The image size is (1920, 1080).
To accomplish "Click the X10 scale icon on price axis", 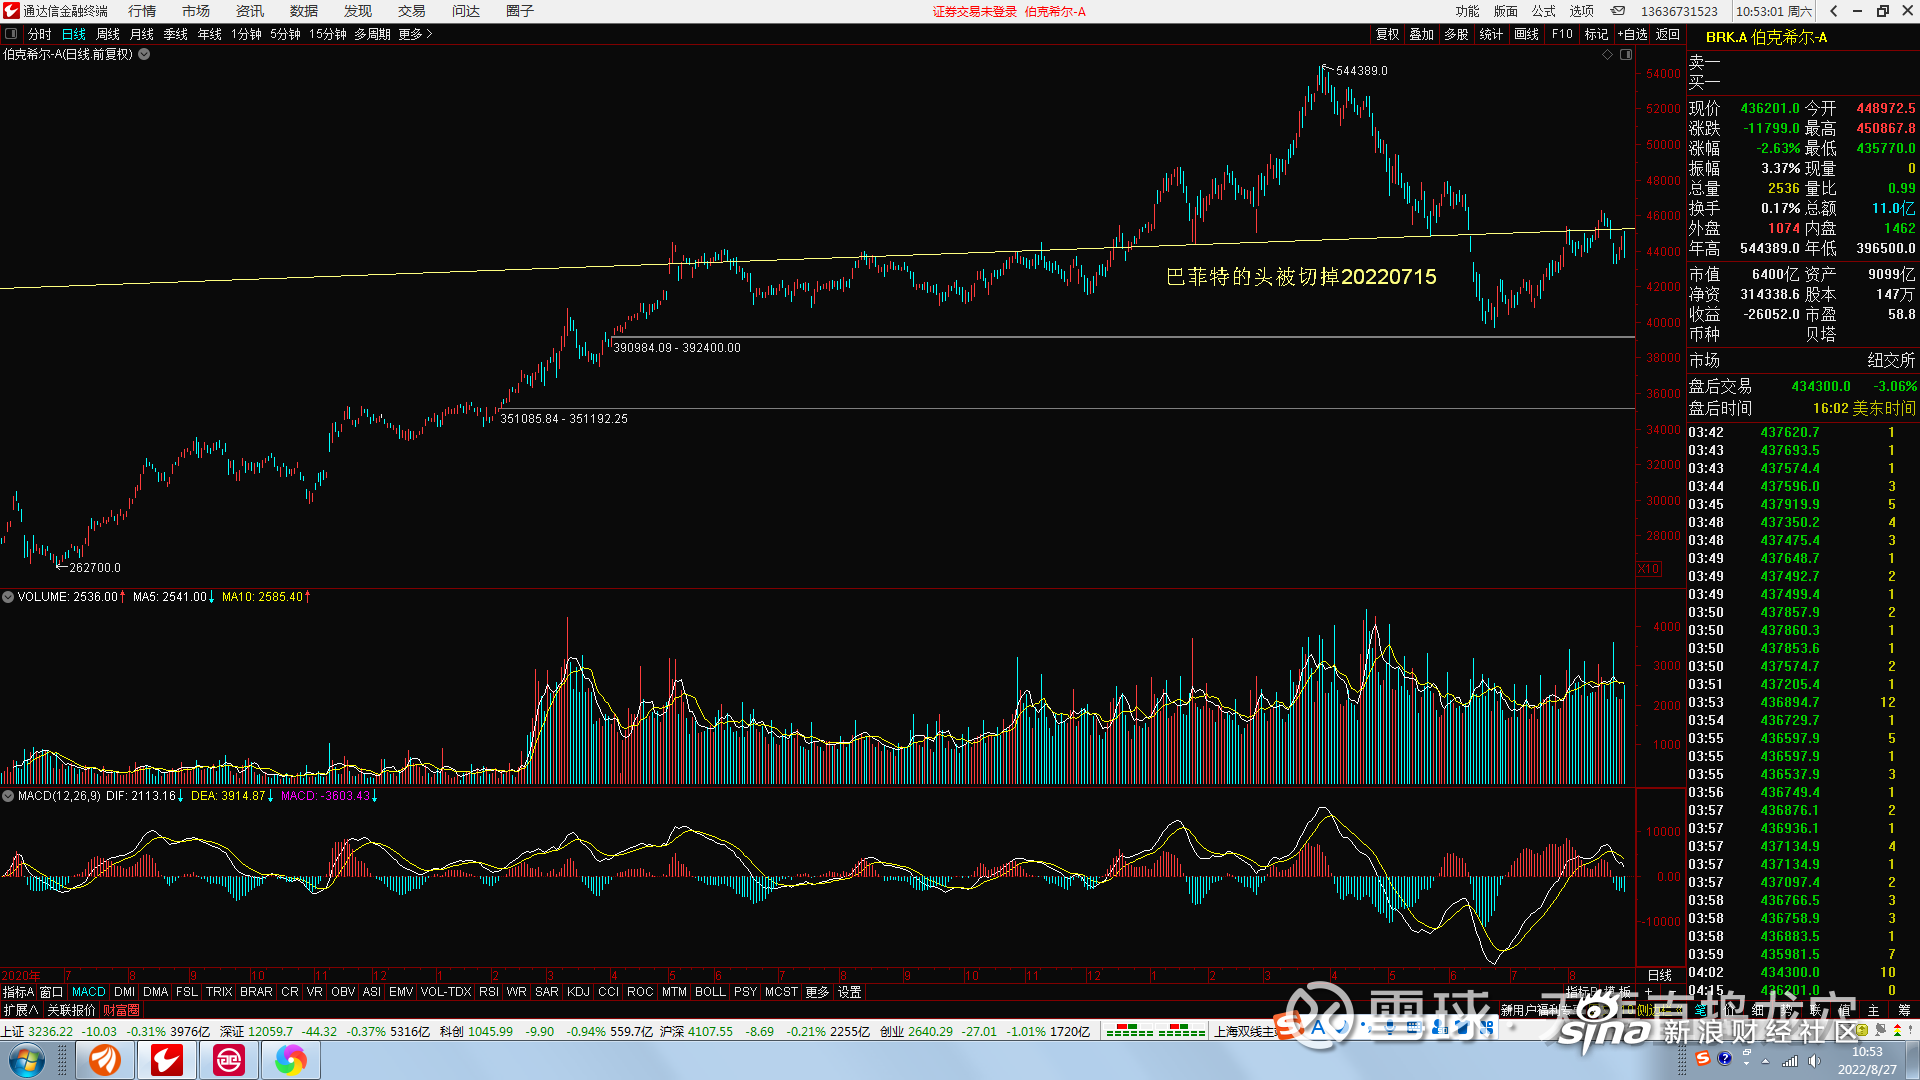I will coord(1648,569).
